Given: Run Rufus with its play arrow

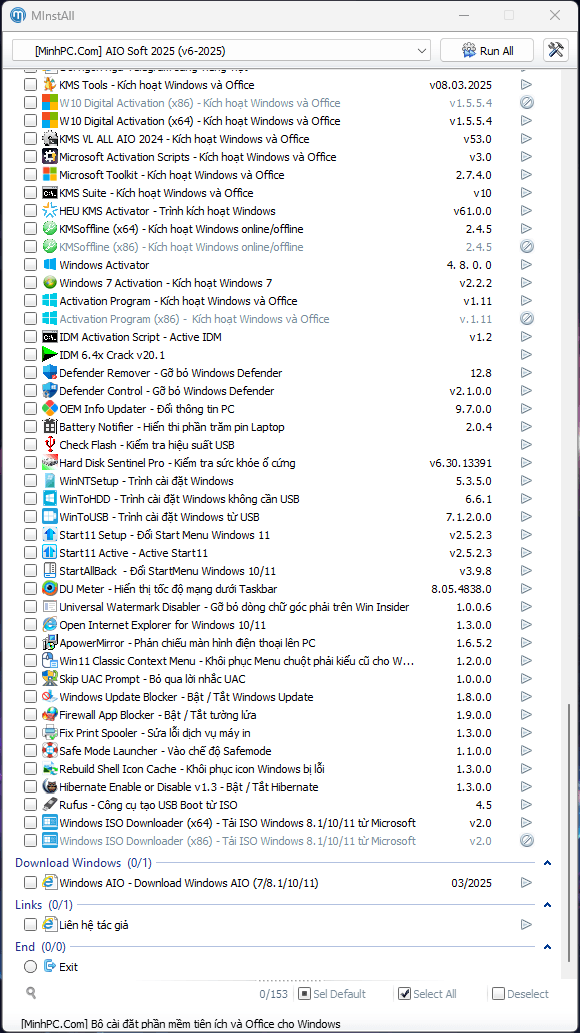Looking at the screenshot, I should 526,805.
